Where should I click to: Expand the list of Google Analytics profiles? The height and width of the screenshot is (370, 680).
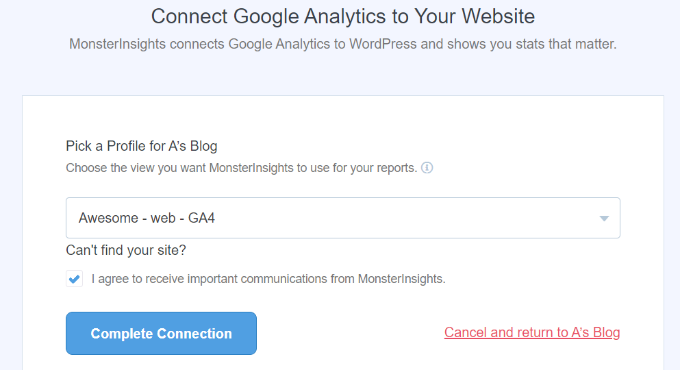tap(604, 219)
